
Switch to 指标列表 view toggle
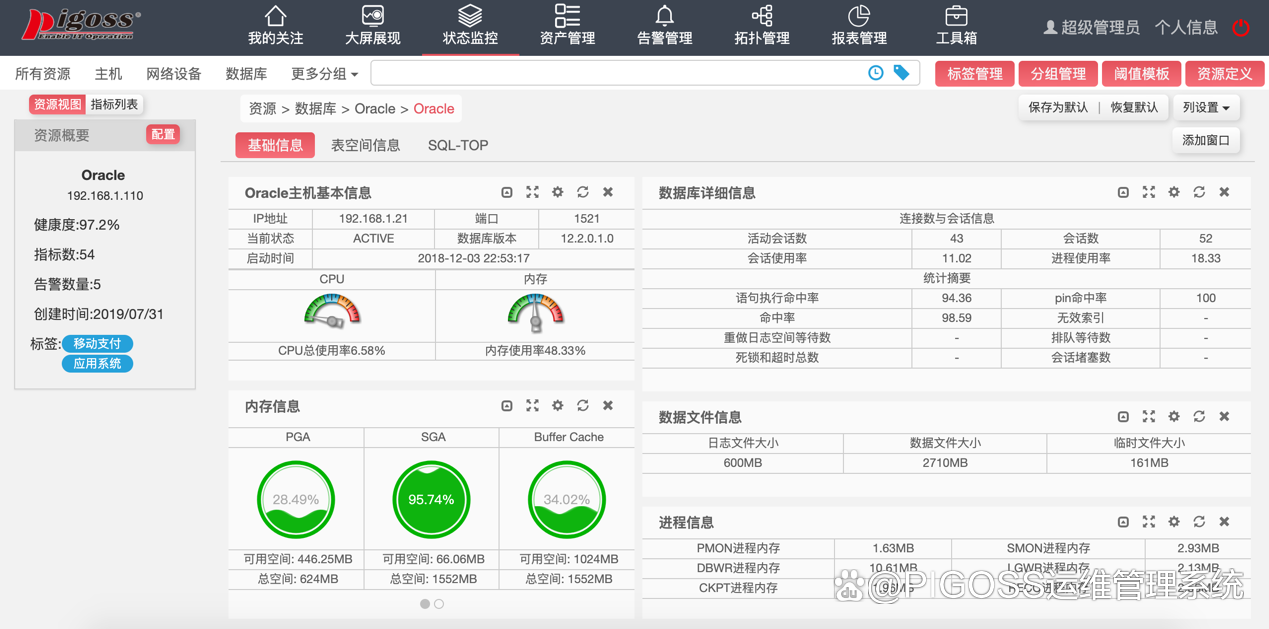pos(115,104)
